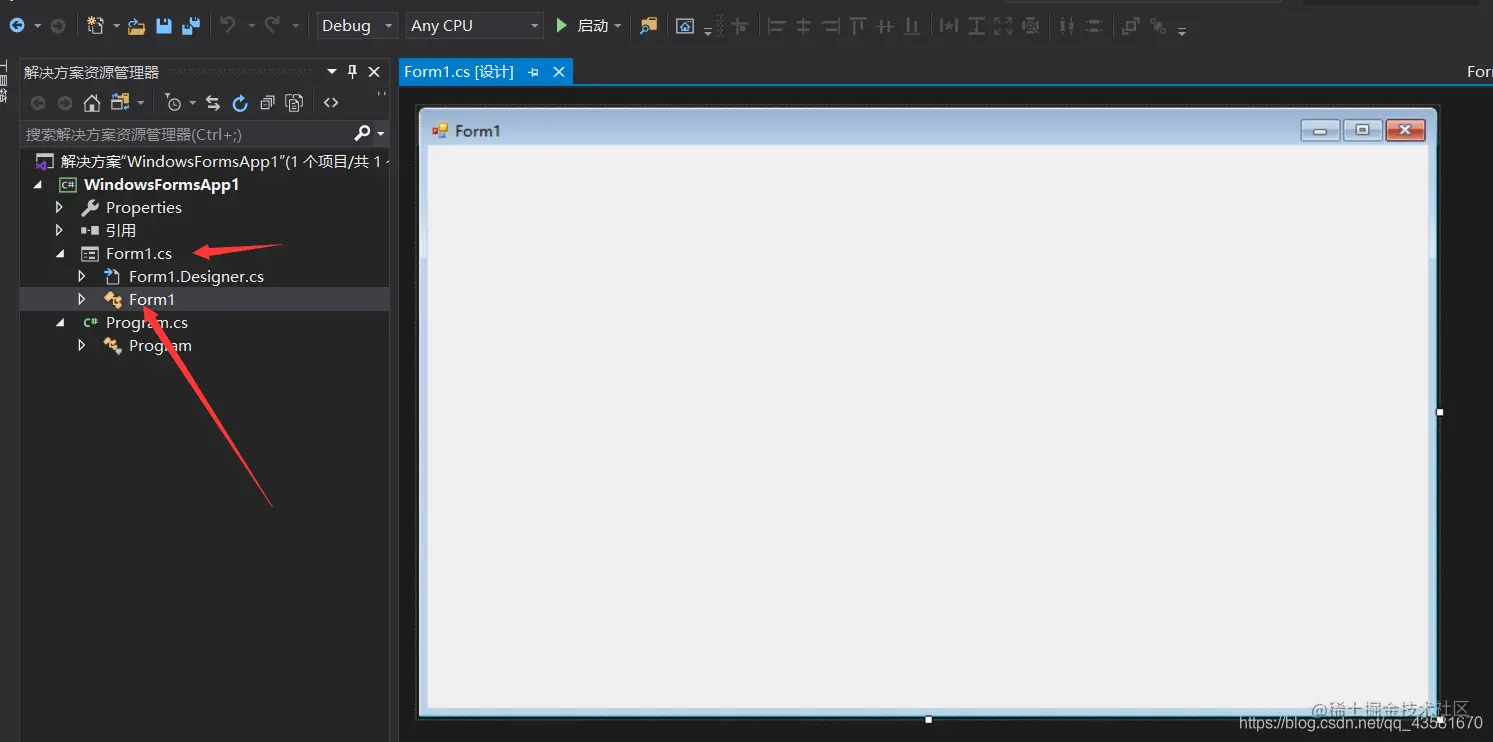1493x742 pixels.
Task: Click the form's bottom-edge resize handle
Action: [x=929, y=720]
